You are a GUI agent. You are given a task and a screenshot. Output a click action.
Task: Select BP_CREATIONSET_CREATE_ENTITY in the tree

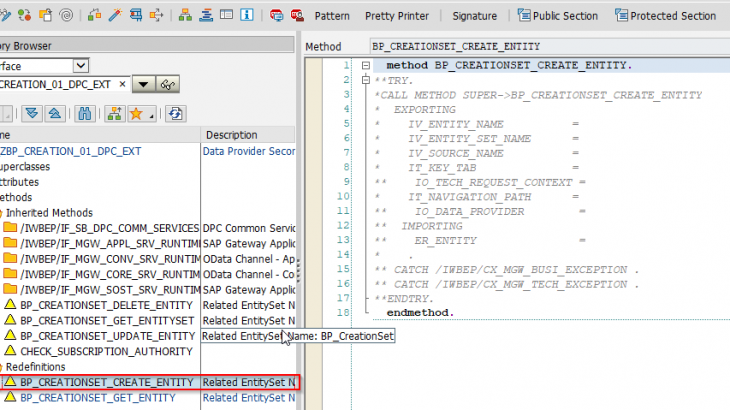pos(106,382)
